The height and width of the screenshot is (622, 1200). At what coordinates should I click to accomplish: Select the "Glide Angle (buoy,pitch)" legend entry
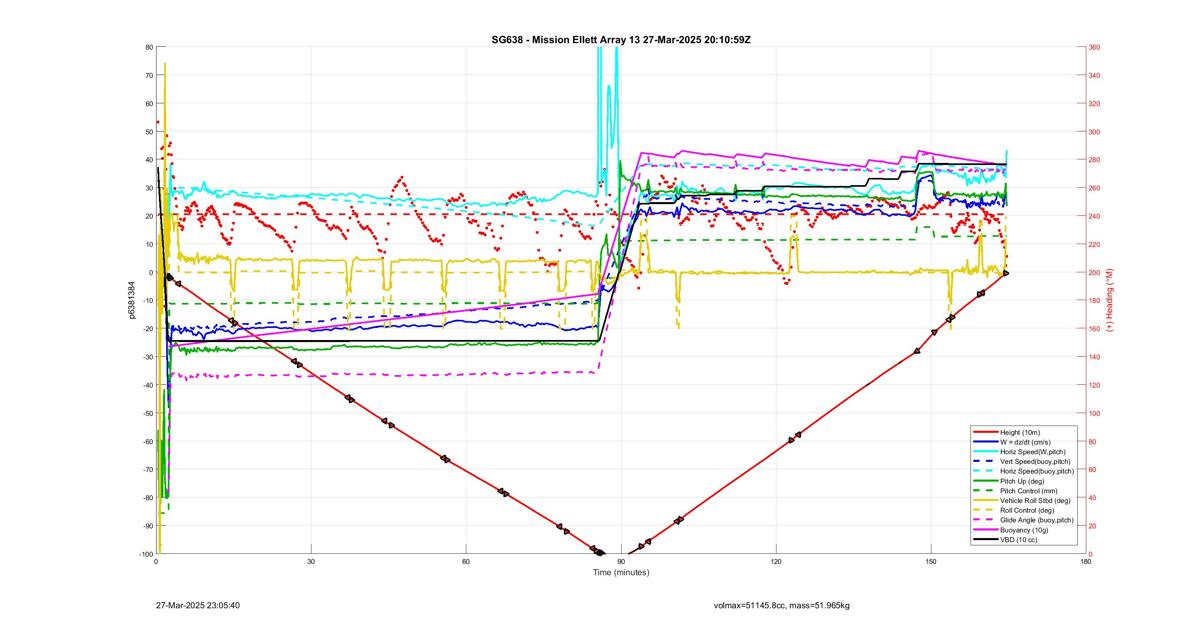pos(1037,519)
